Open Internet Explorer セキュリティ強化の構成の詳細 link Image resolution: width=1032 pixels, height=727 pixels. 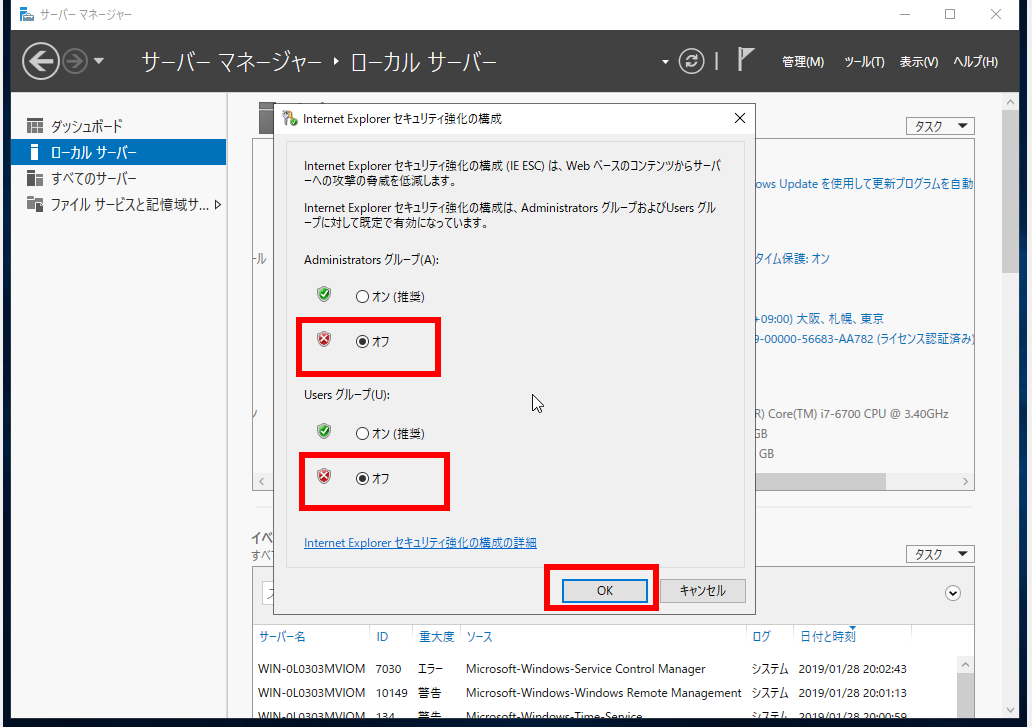pos(420,543)
